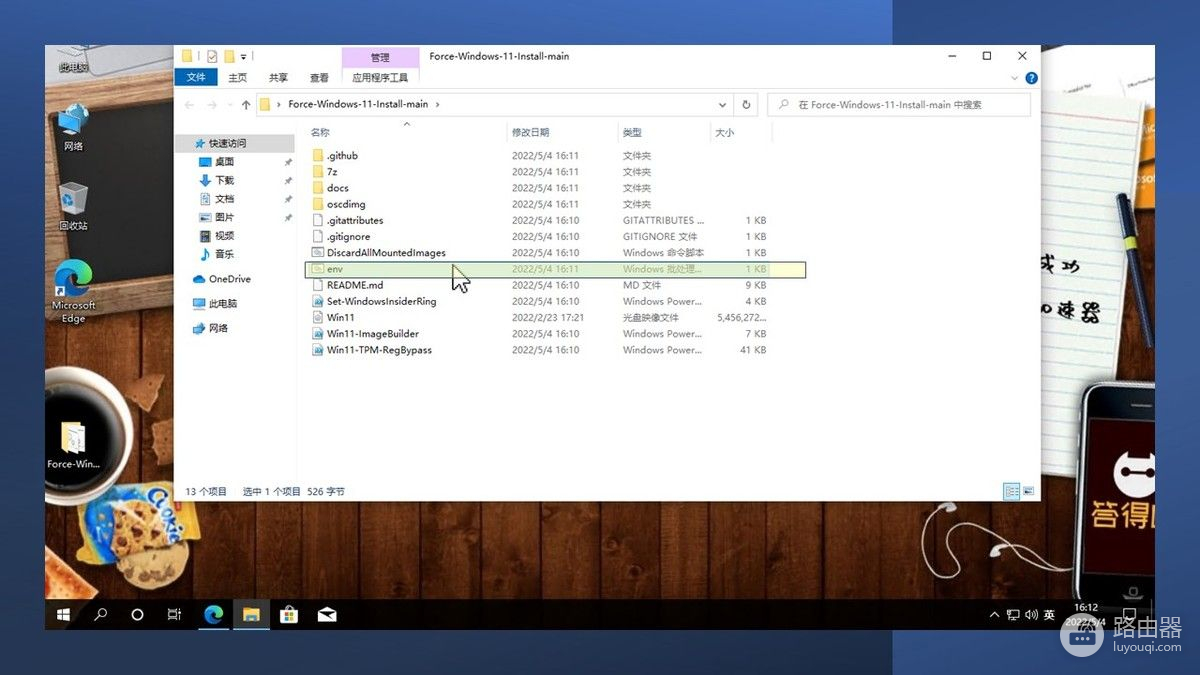Image resolution: width=1200 pixels, height=675 pixels.
Task: Open the Mail app on taskbar
Action: (327, 614)
